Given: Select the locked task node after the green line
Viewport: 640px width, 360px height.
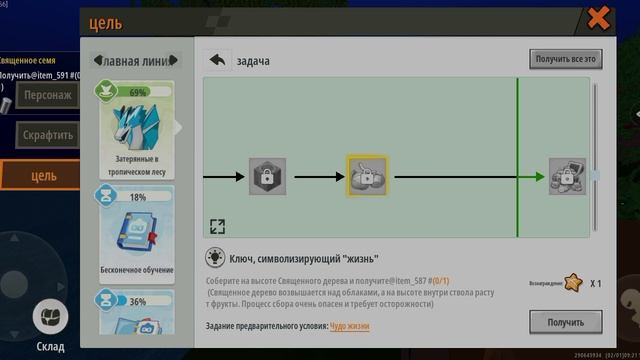Looking at the screenshot, I should [567, 176].
